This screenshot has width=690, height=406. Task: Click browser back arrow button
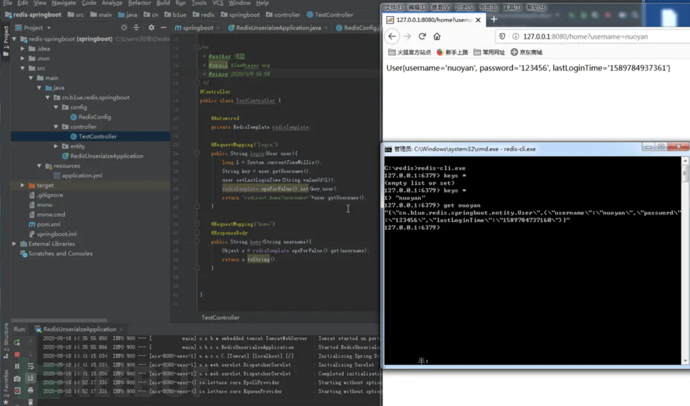coord(393,36)
